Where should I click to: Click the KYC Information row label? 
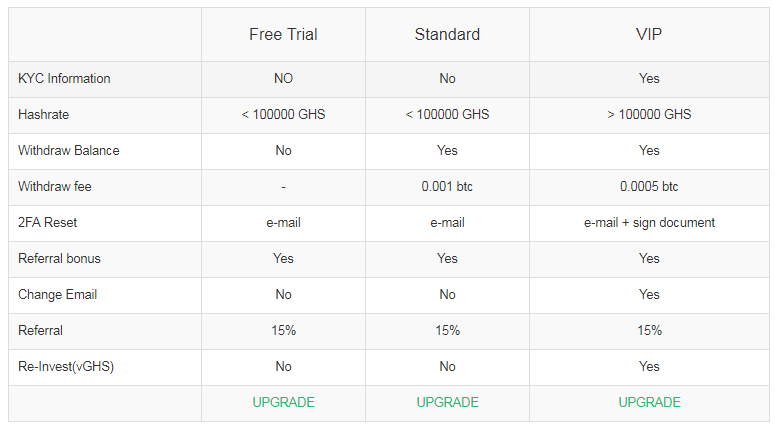point(64,79)
